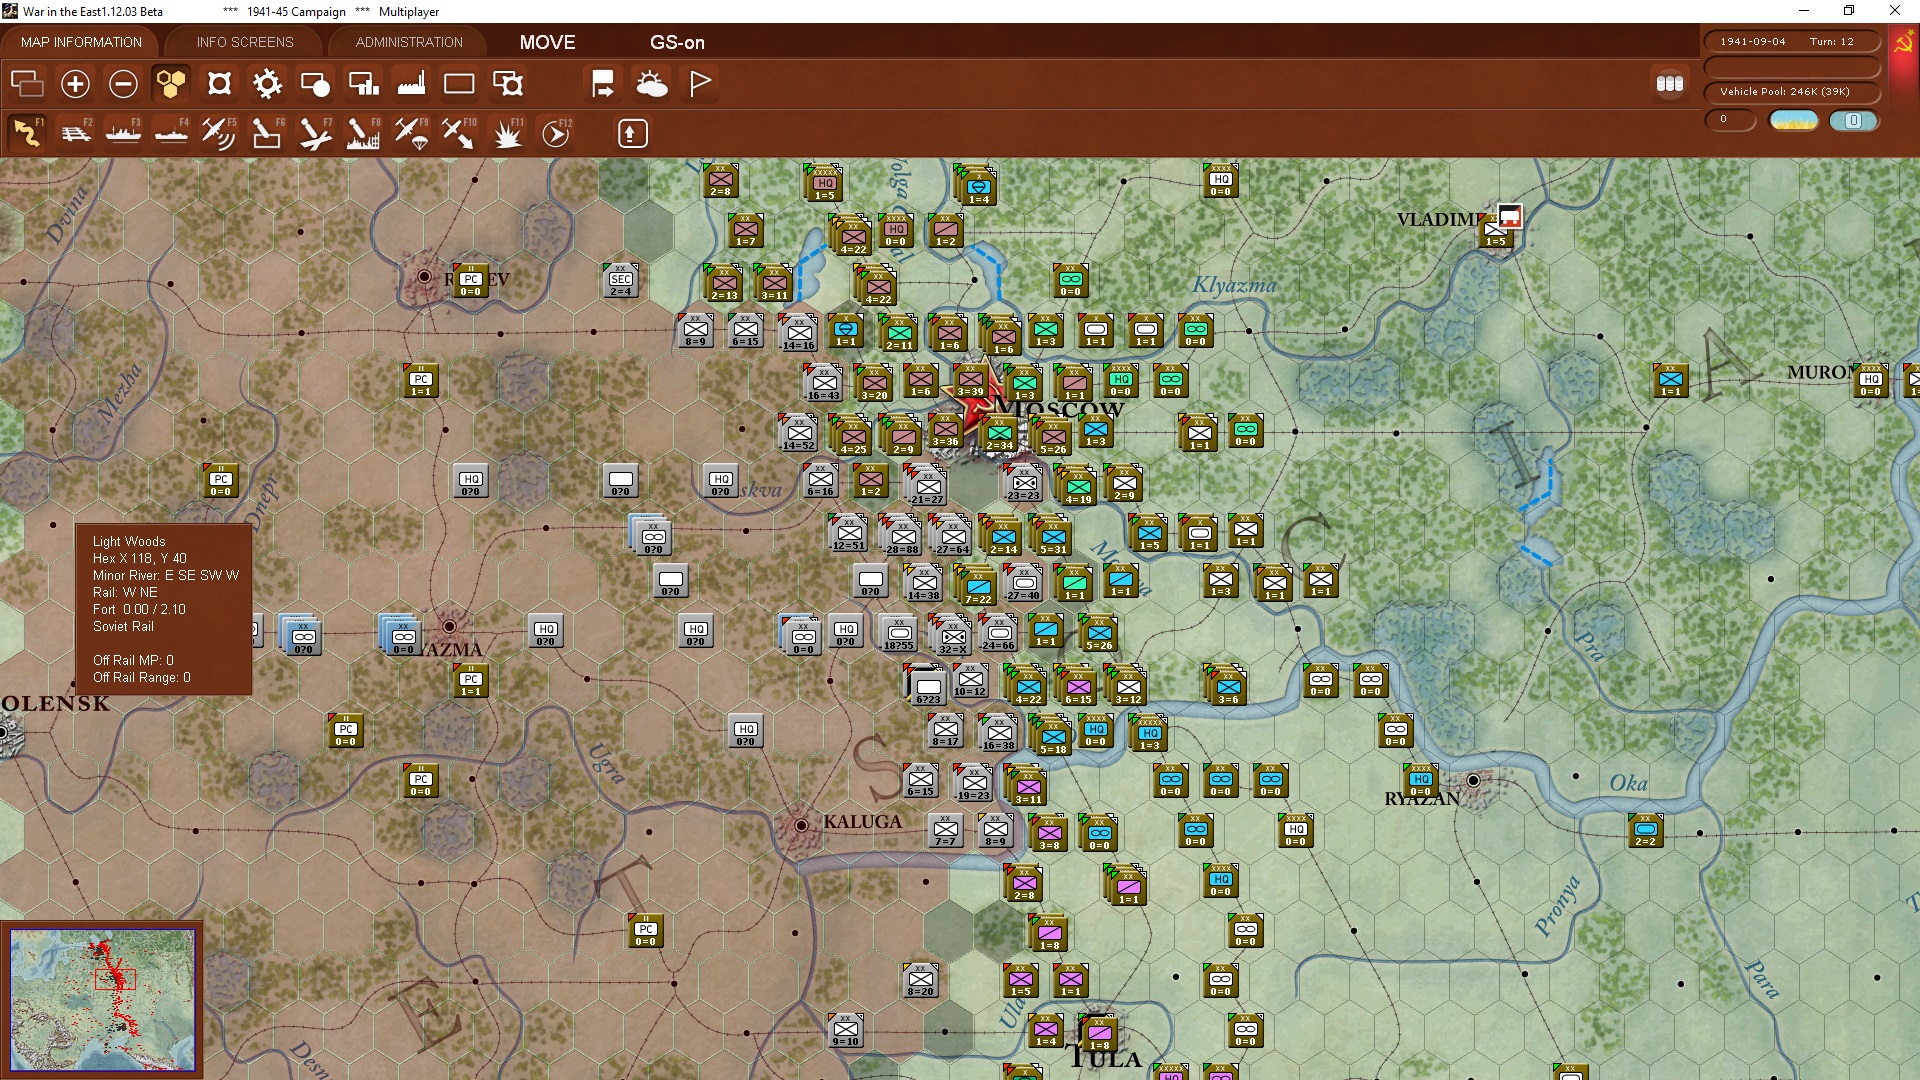The height and width of the screenshot is (1080, 1920).
Task: Click the light blue 0 button
Action: [x=1853, y=120]
